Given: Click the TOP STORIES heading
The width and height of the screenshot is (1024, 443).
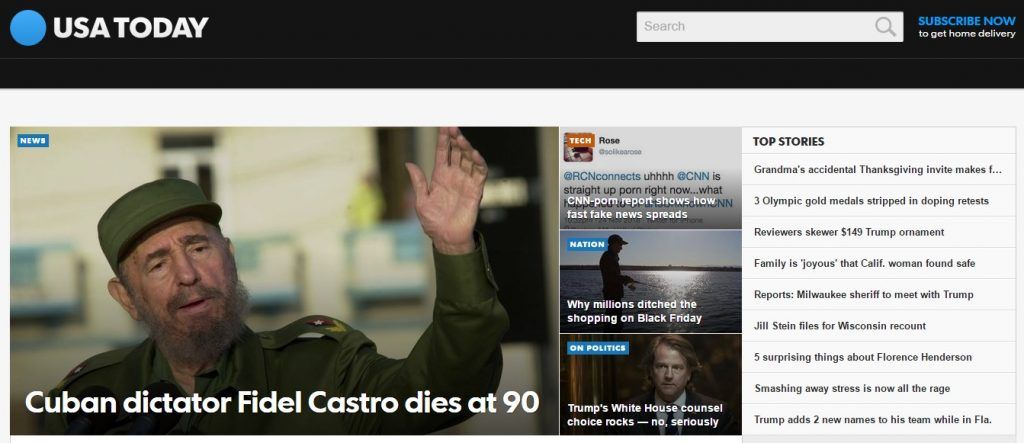Looking at the screenshot, I should click(x=788, y=141).
